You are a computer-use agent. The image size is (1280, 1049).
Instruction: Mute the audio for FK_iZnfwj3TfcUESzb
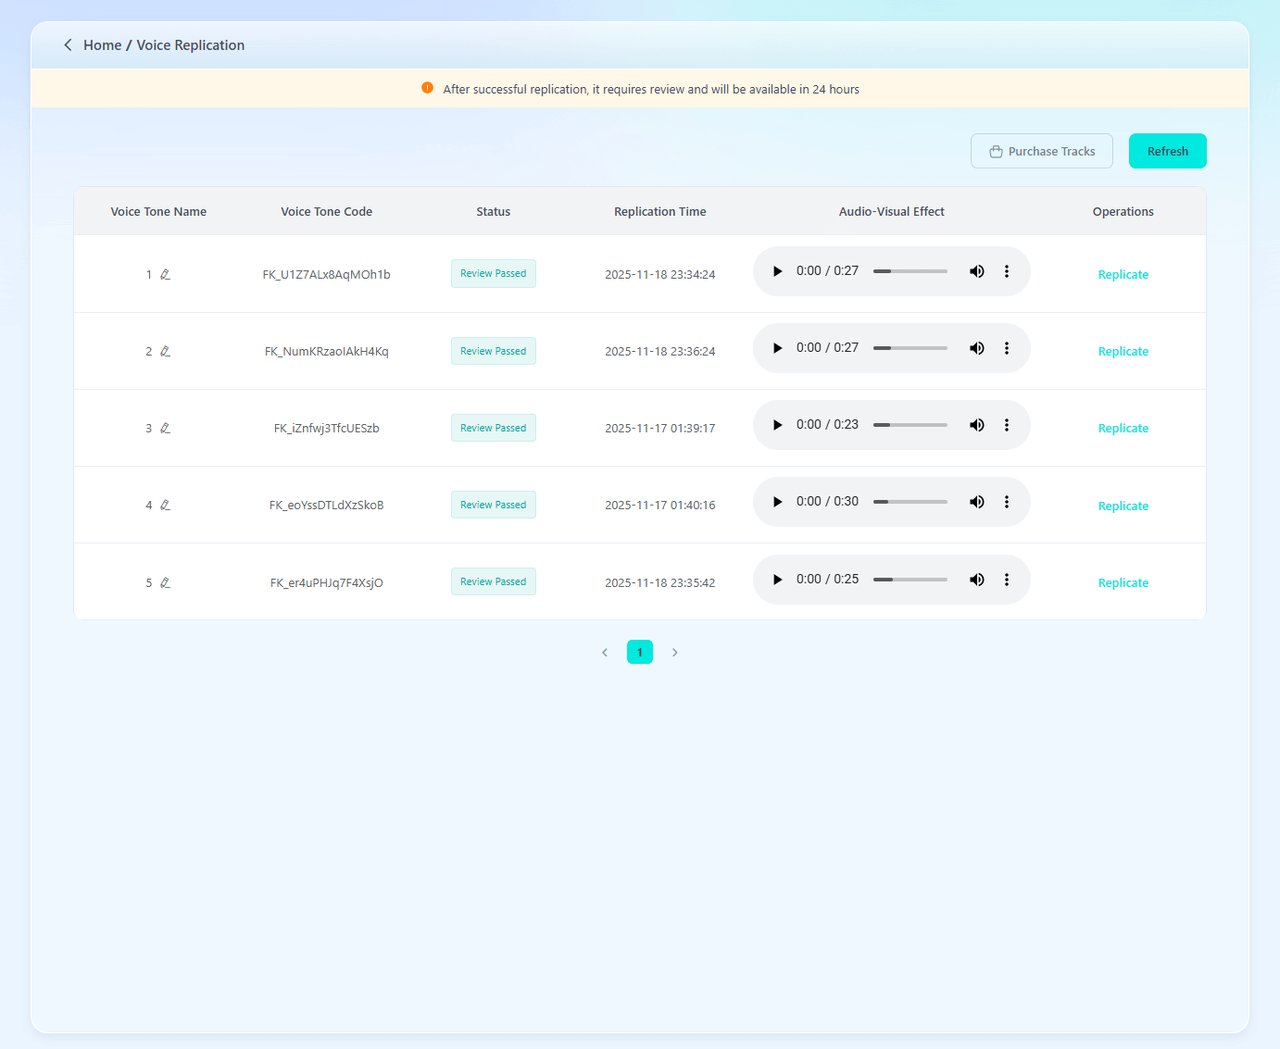(x=977, y=425)
